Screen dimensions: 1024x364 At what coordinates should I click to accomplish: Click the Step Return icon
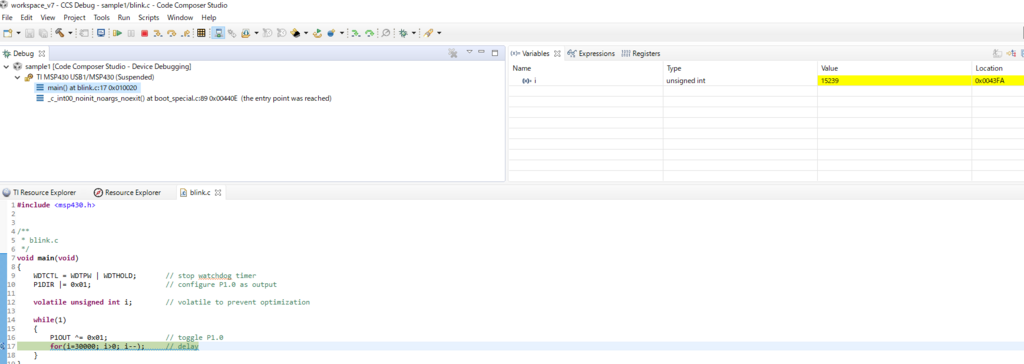(x=185, y=33)
